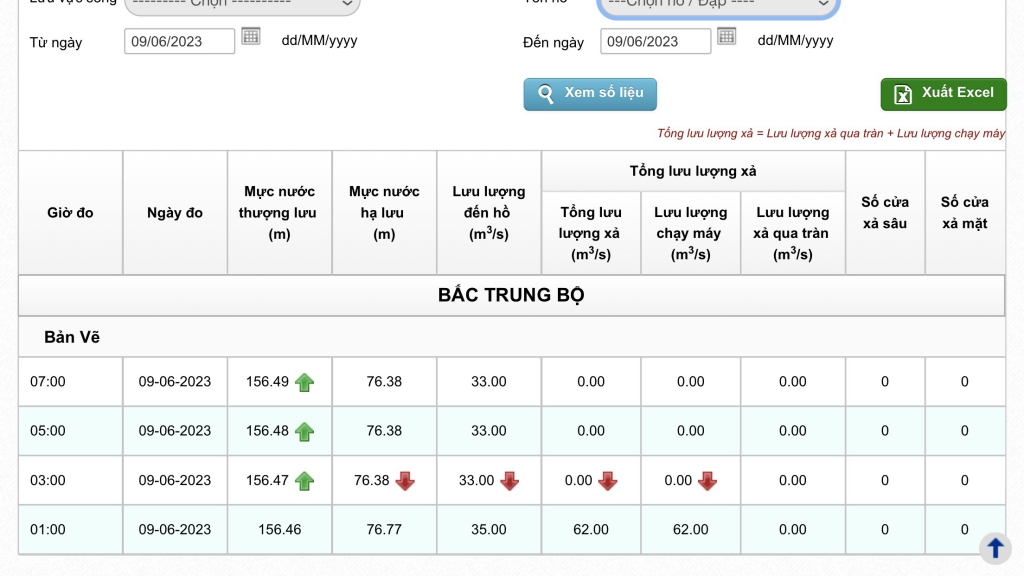Viewport: 1024px width, 576px height.
Task: Click the blue scroll-to-top arrow
Action: point(995,547)
